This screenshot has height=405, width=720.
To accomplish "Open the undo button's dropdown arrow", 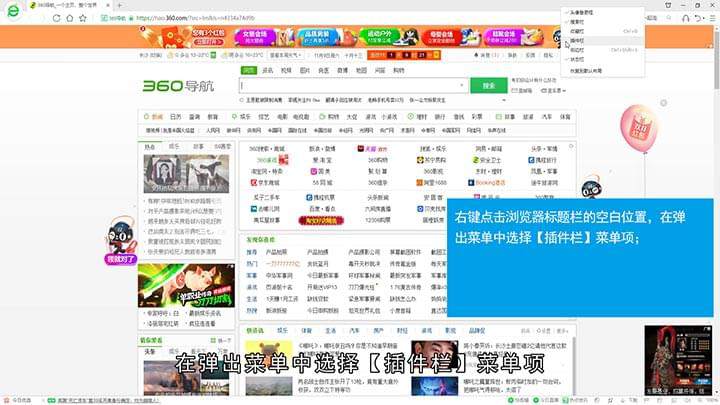I will 703,18.
